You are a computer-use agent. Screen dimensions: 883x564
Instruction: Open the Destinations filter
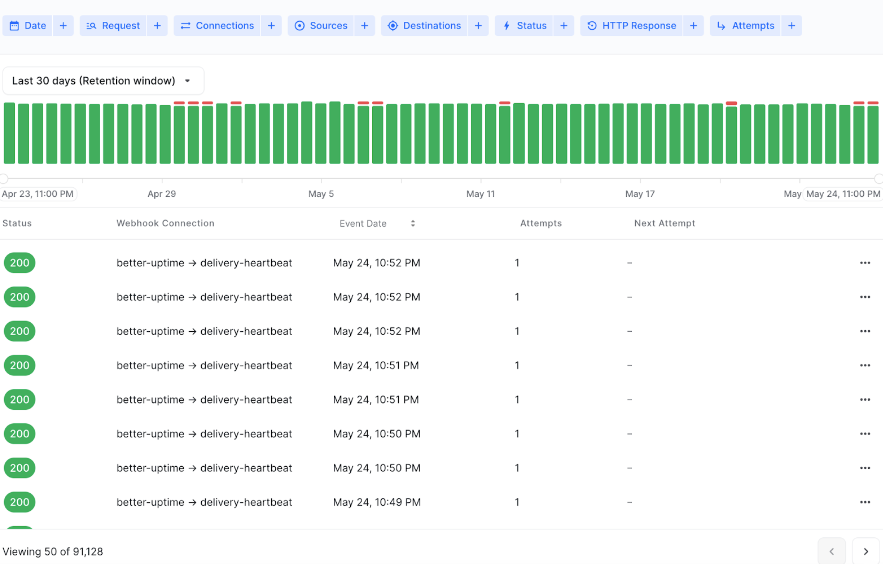coord(424,25)
